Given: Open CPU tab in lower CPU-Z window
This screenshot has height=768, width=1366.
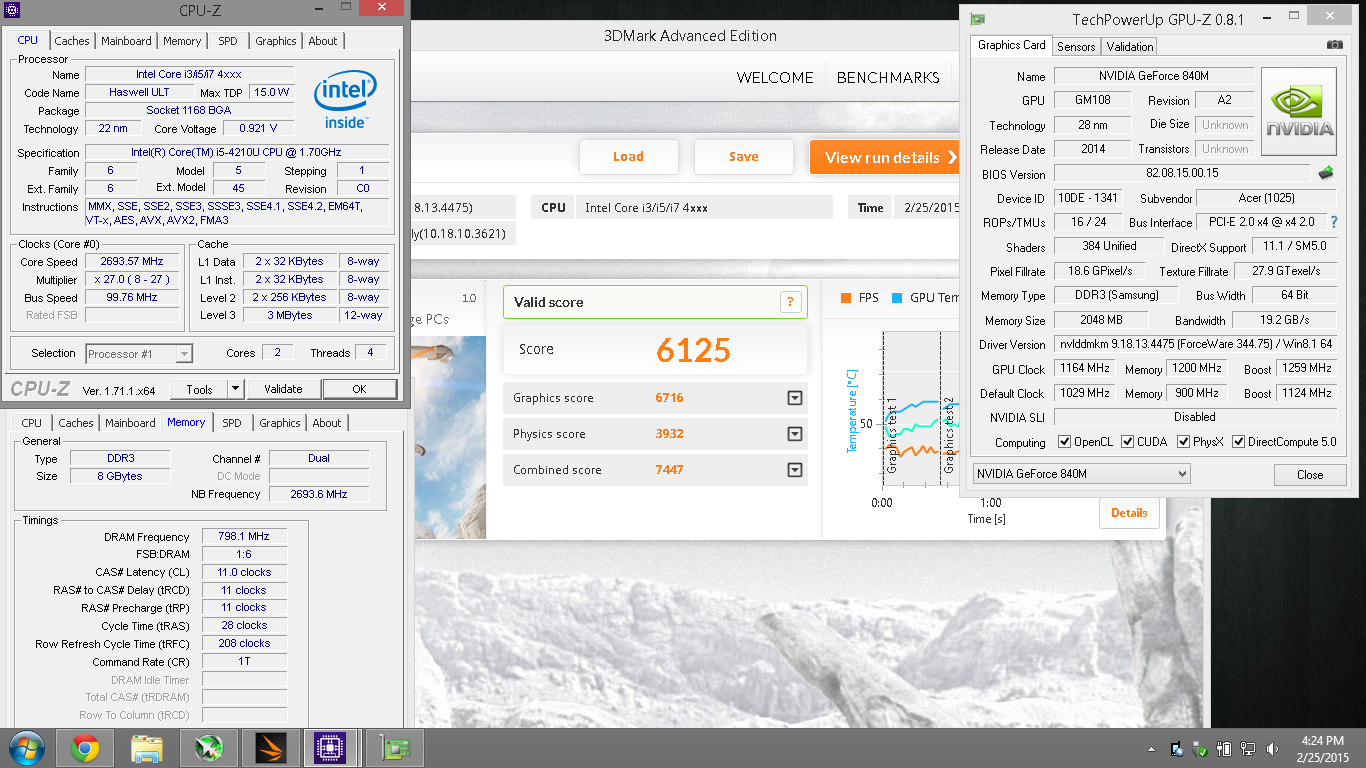Looking at the screenshot, I should click(32, 423).
